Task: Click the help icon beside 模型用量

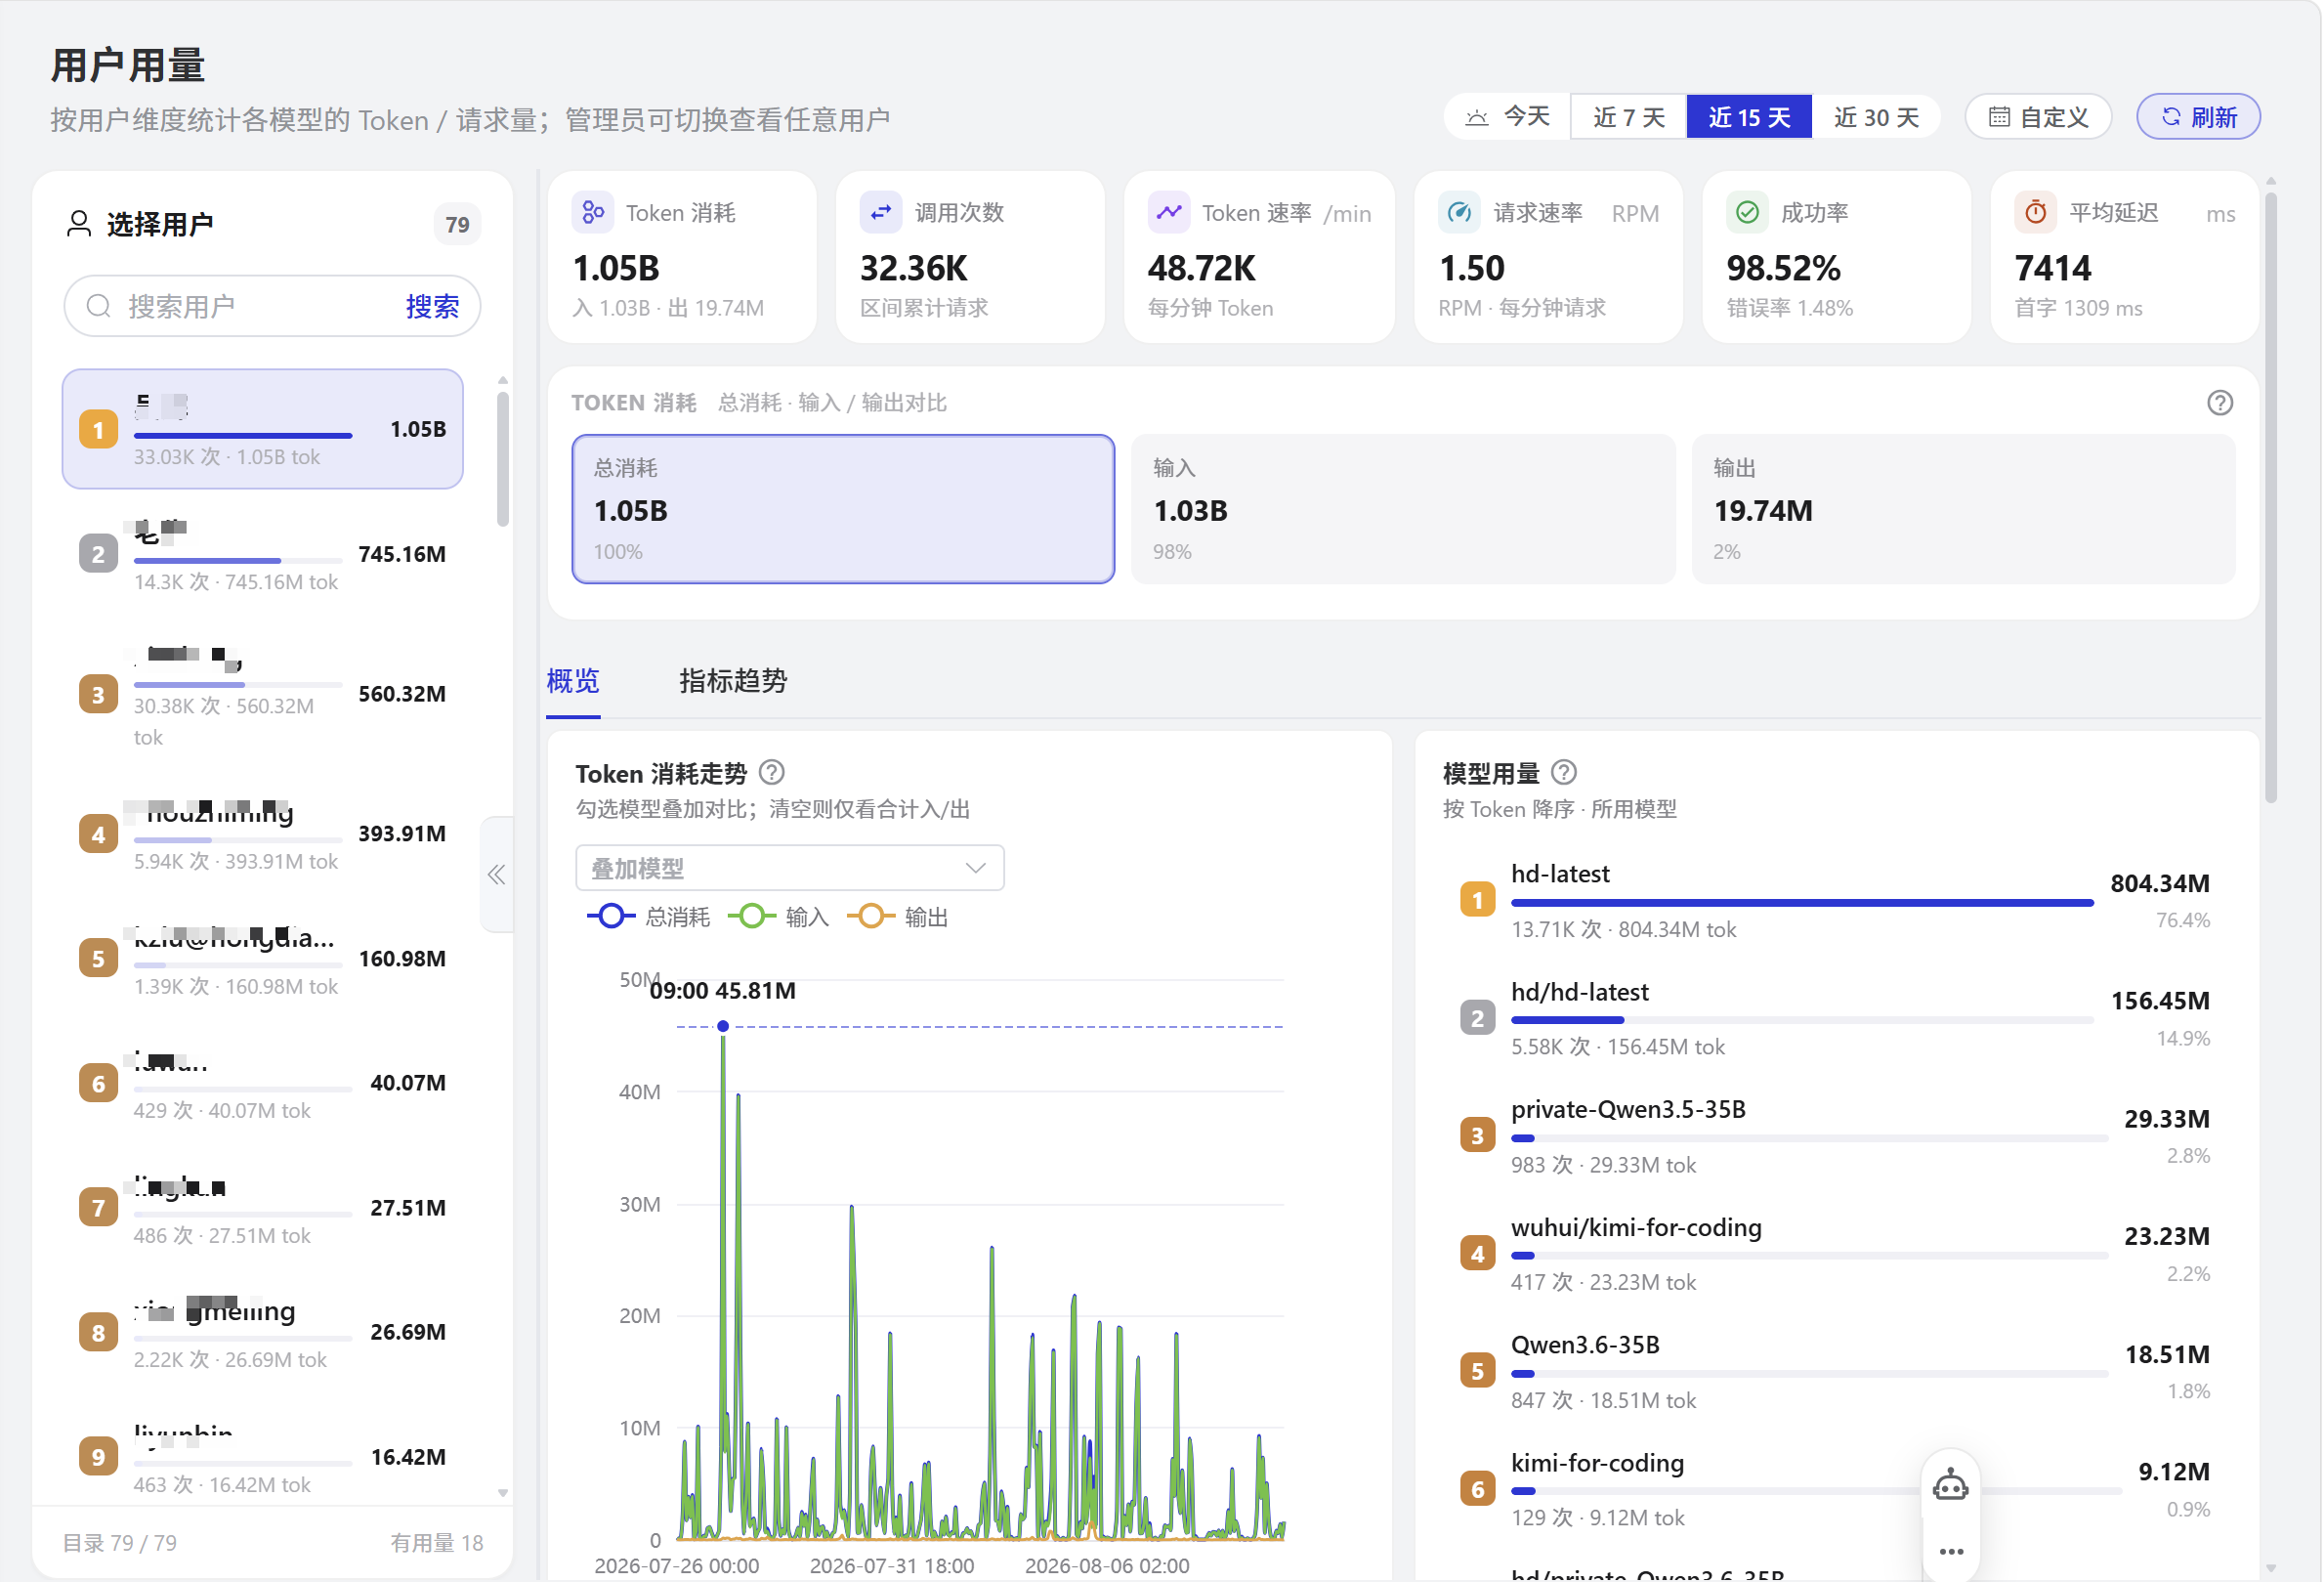Action: [x=1565, y=773]
